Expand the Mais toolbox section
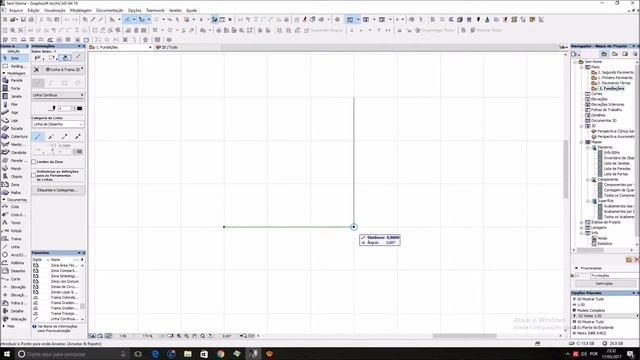640x360 pixels. [x=4, y=326]
